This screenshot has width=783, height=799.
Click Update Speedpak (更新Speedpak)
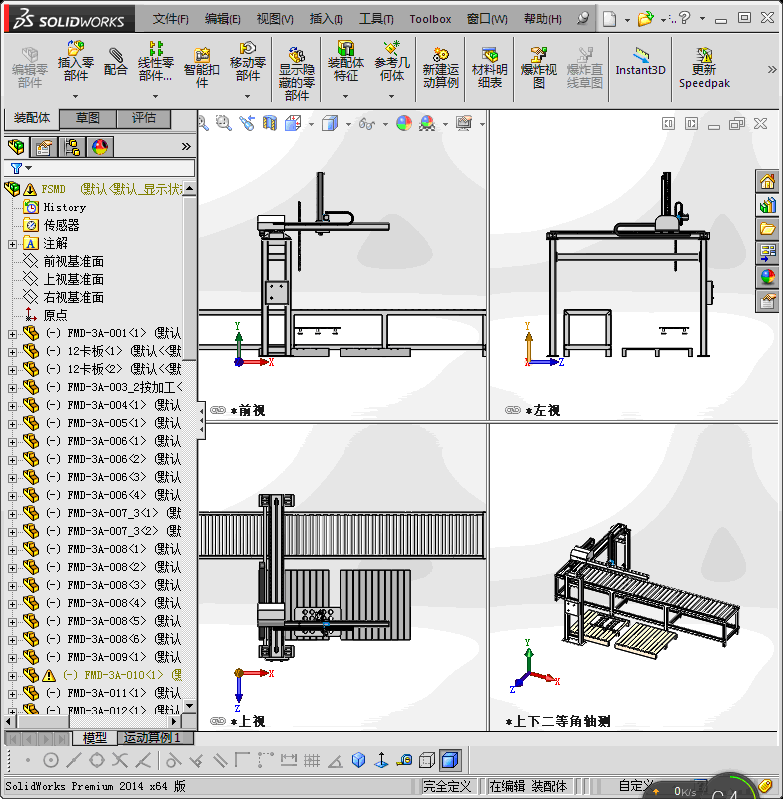pyautogui.click(x=704, y=67)
